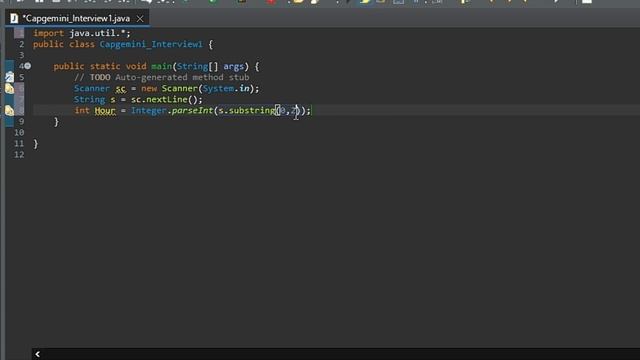Image resolution: width=640 pixels, height=360 pixels.
Task: Click the 'Integer' class reference
Action: pos(149,110)
